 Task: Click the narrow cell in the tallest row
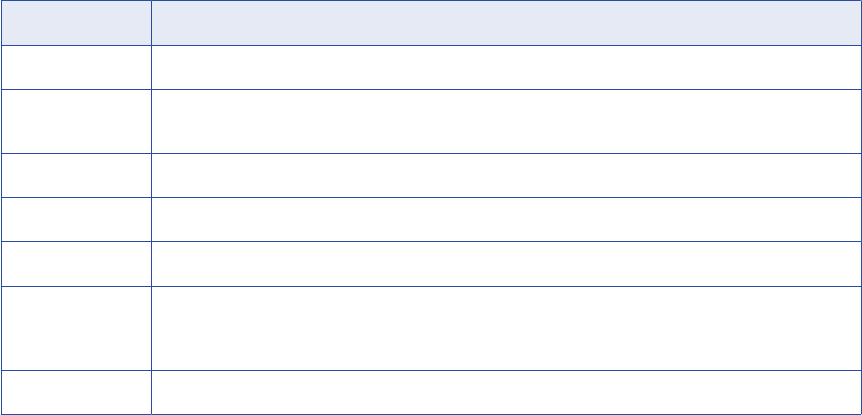click(76, 328)
